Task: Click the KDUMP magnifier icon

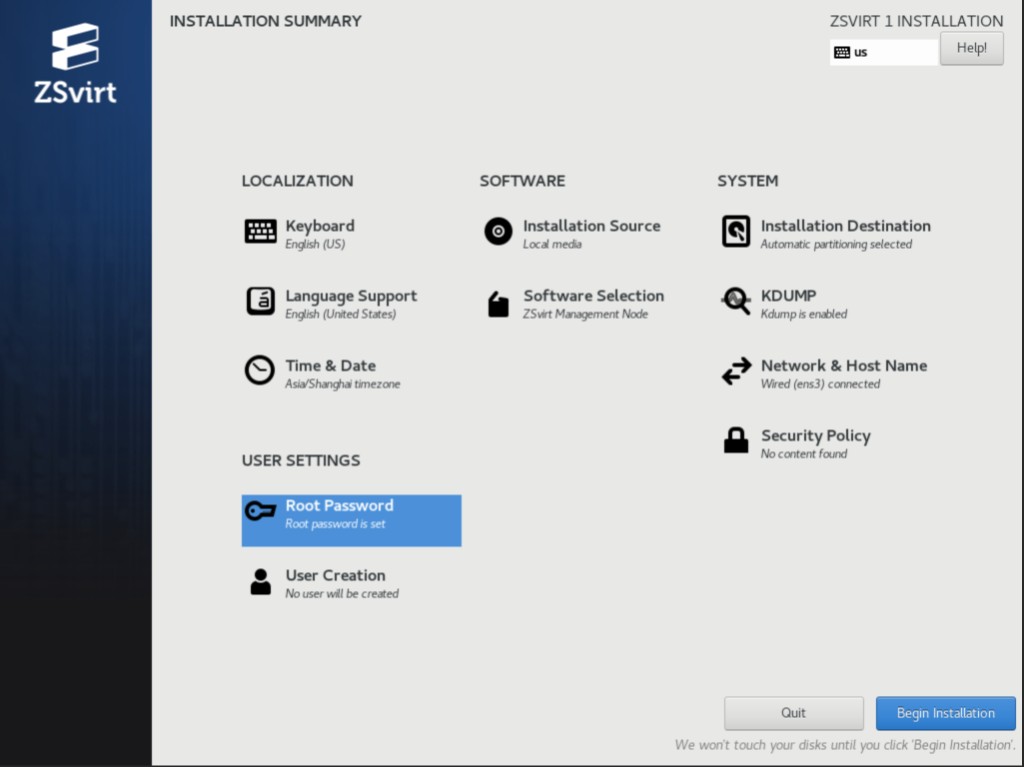Action: point(736,301)
